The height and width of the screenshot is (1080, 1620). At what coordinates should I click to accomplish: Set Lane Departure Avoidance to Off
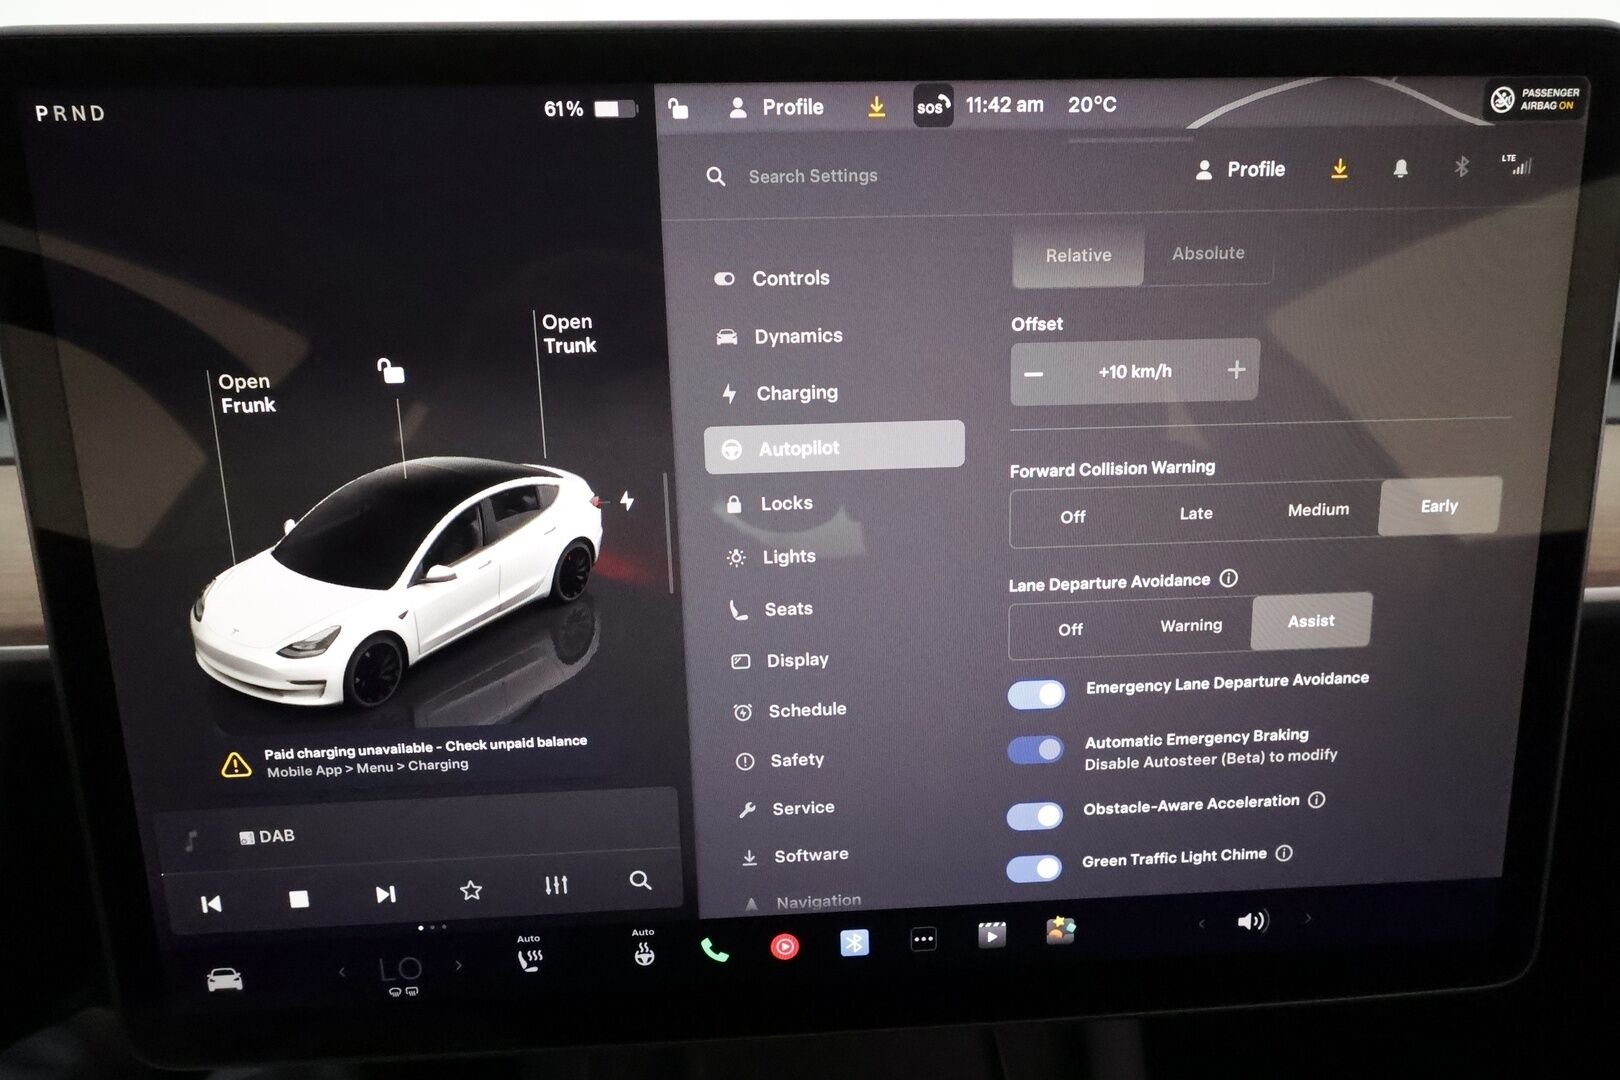pos(1070,629)
